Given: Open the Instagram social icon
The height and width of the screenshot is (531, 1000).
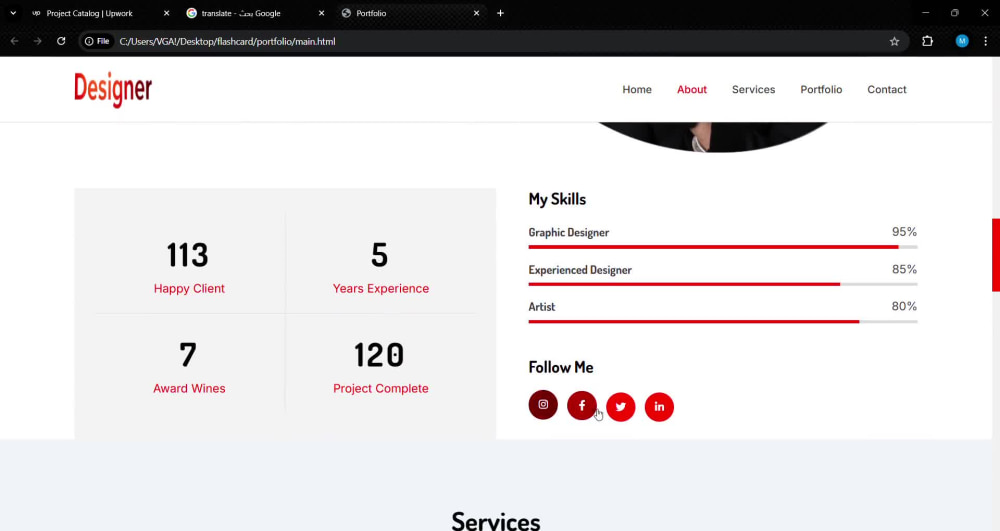Looking at the screenshot, I should [543, 405].
